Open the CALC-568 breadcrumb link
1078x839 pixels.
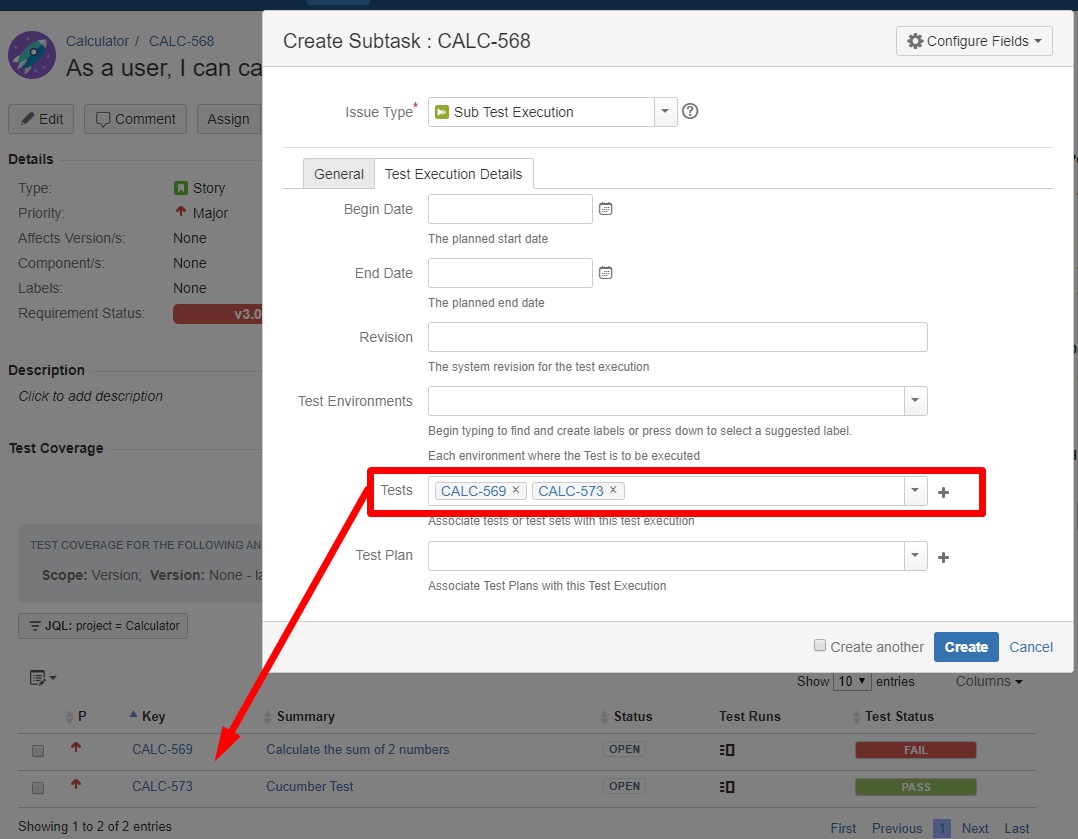(182, 41)
